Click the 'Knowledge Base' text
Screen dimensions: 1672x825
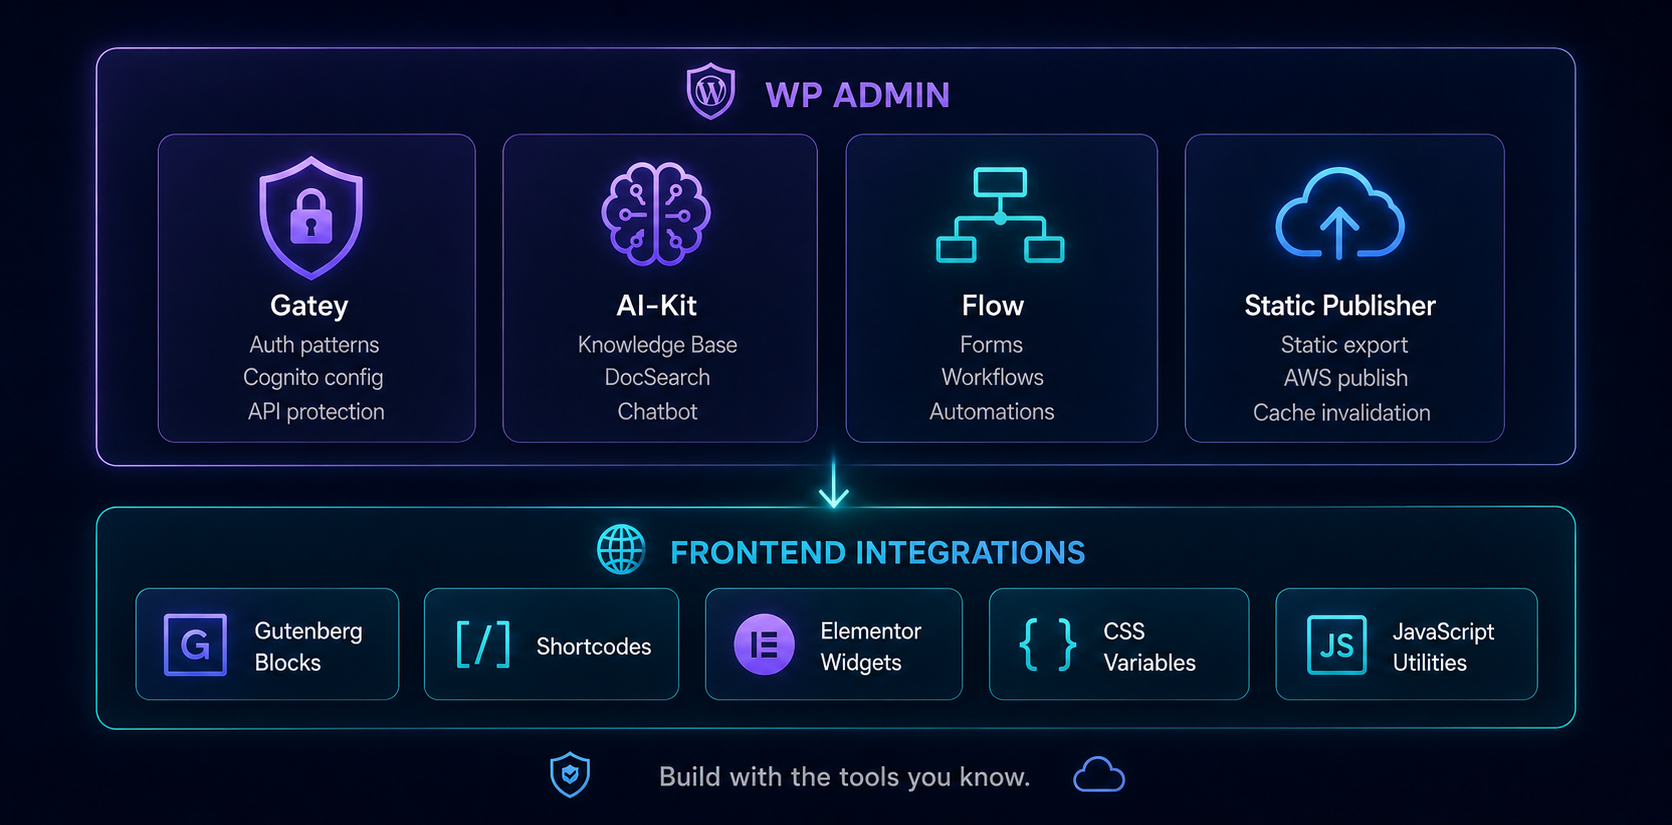[657, 345]
